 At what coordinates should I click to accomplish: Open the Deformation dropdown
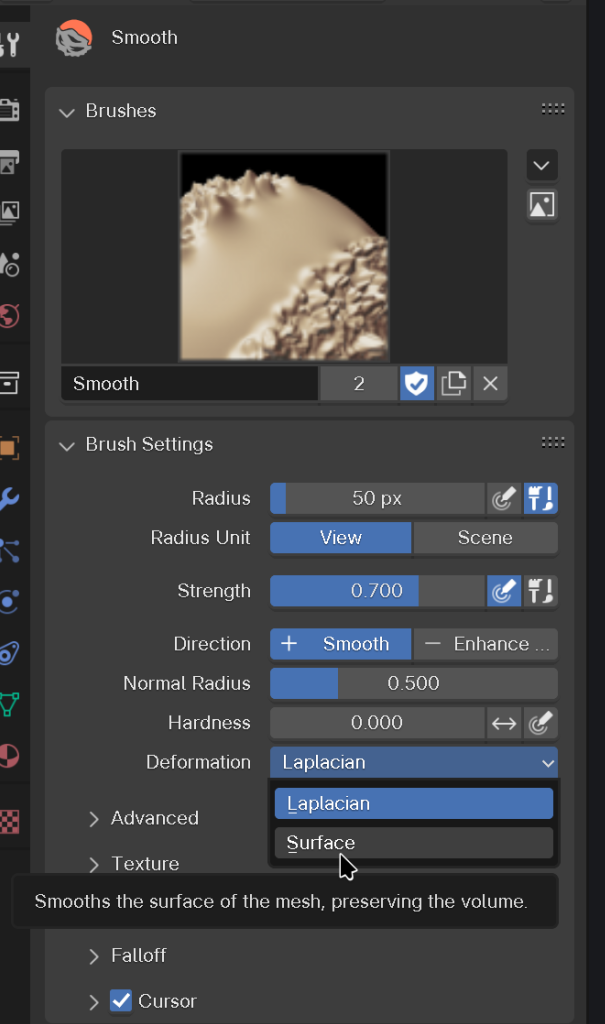coord(414,762)
